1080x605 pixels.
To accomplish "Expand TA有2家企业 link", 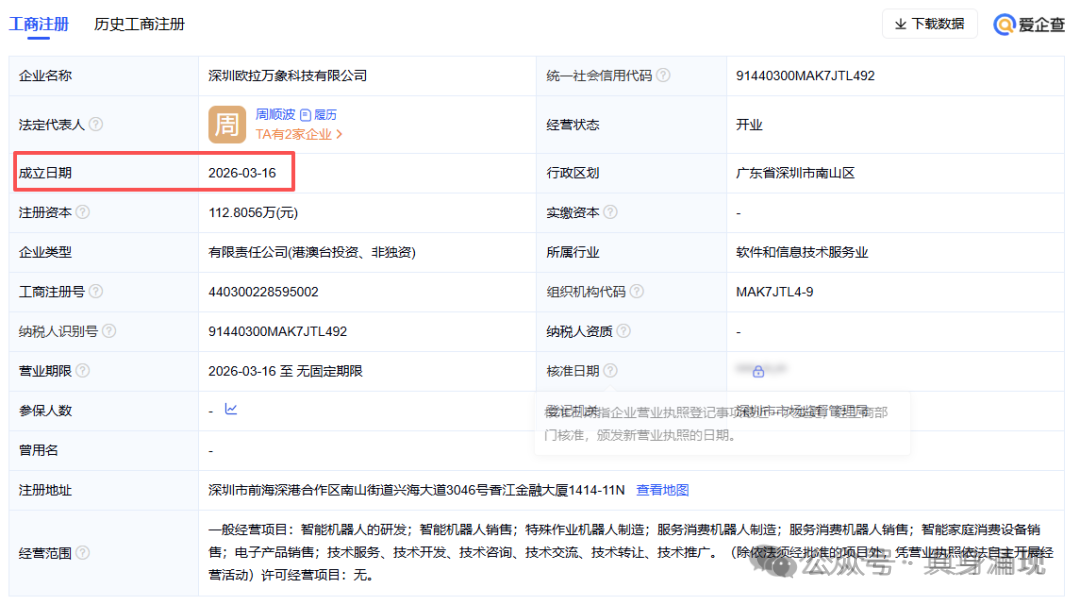I will pyautogui.click(x=299, y=134).
